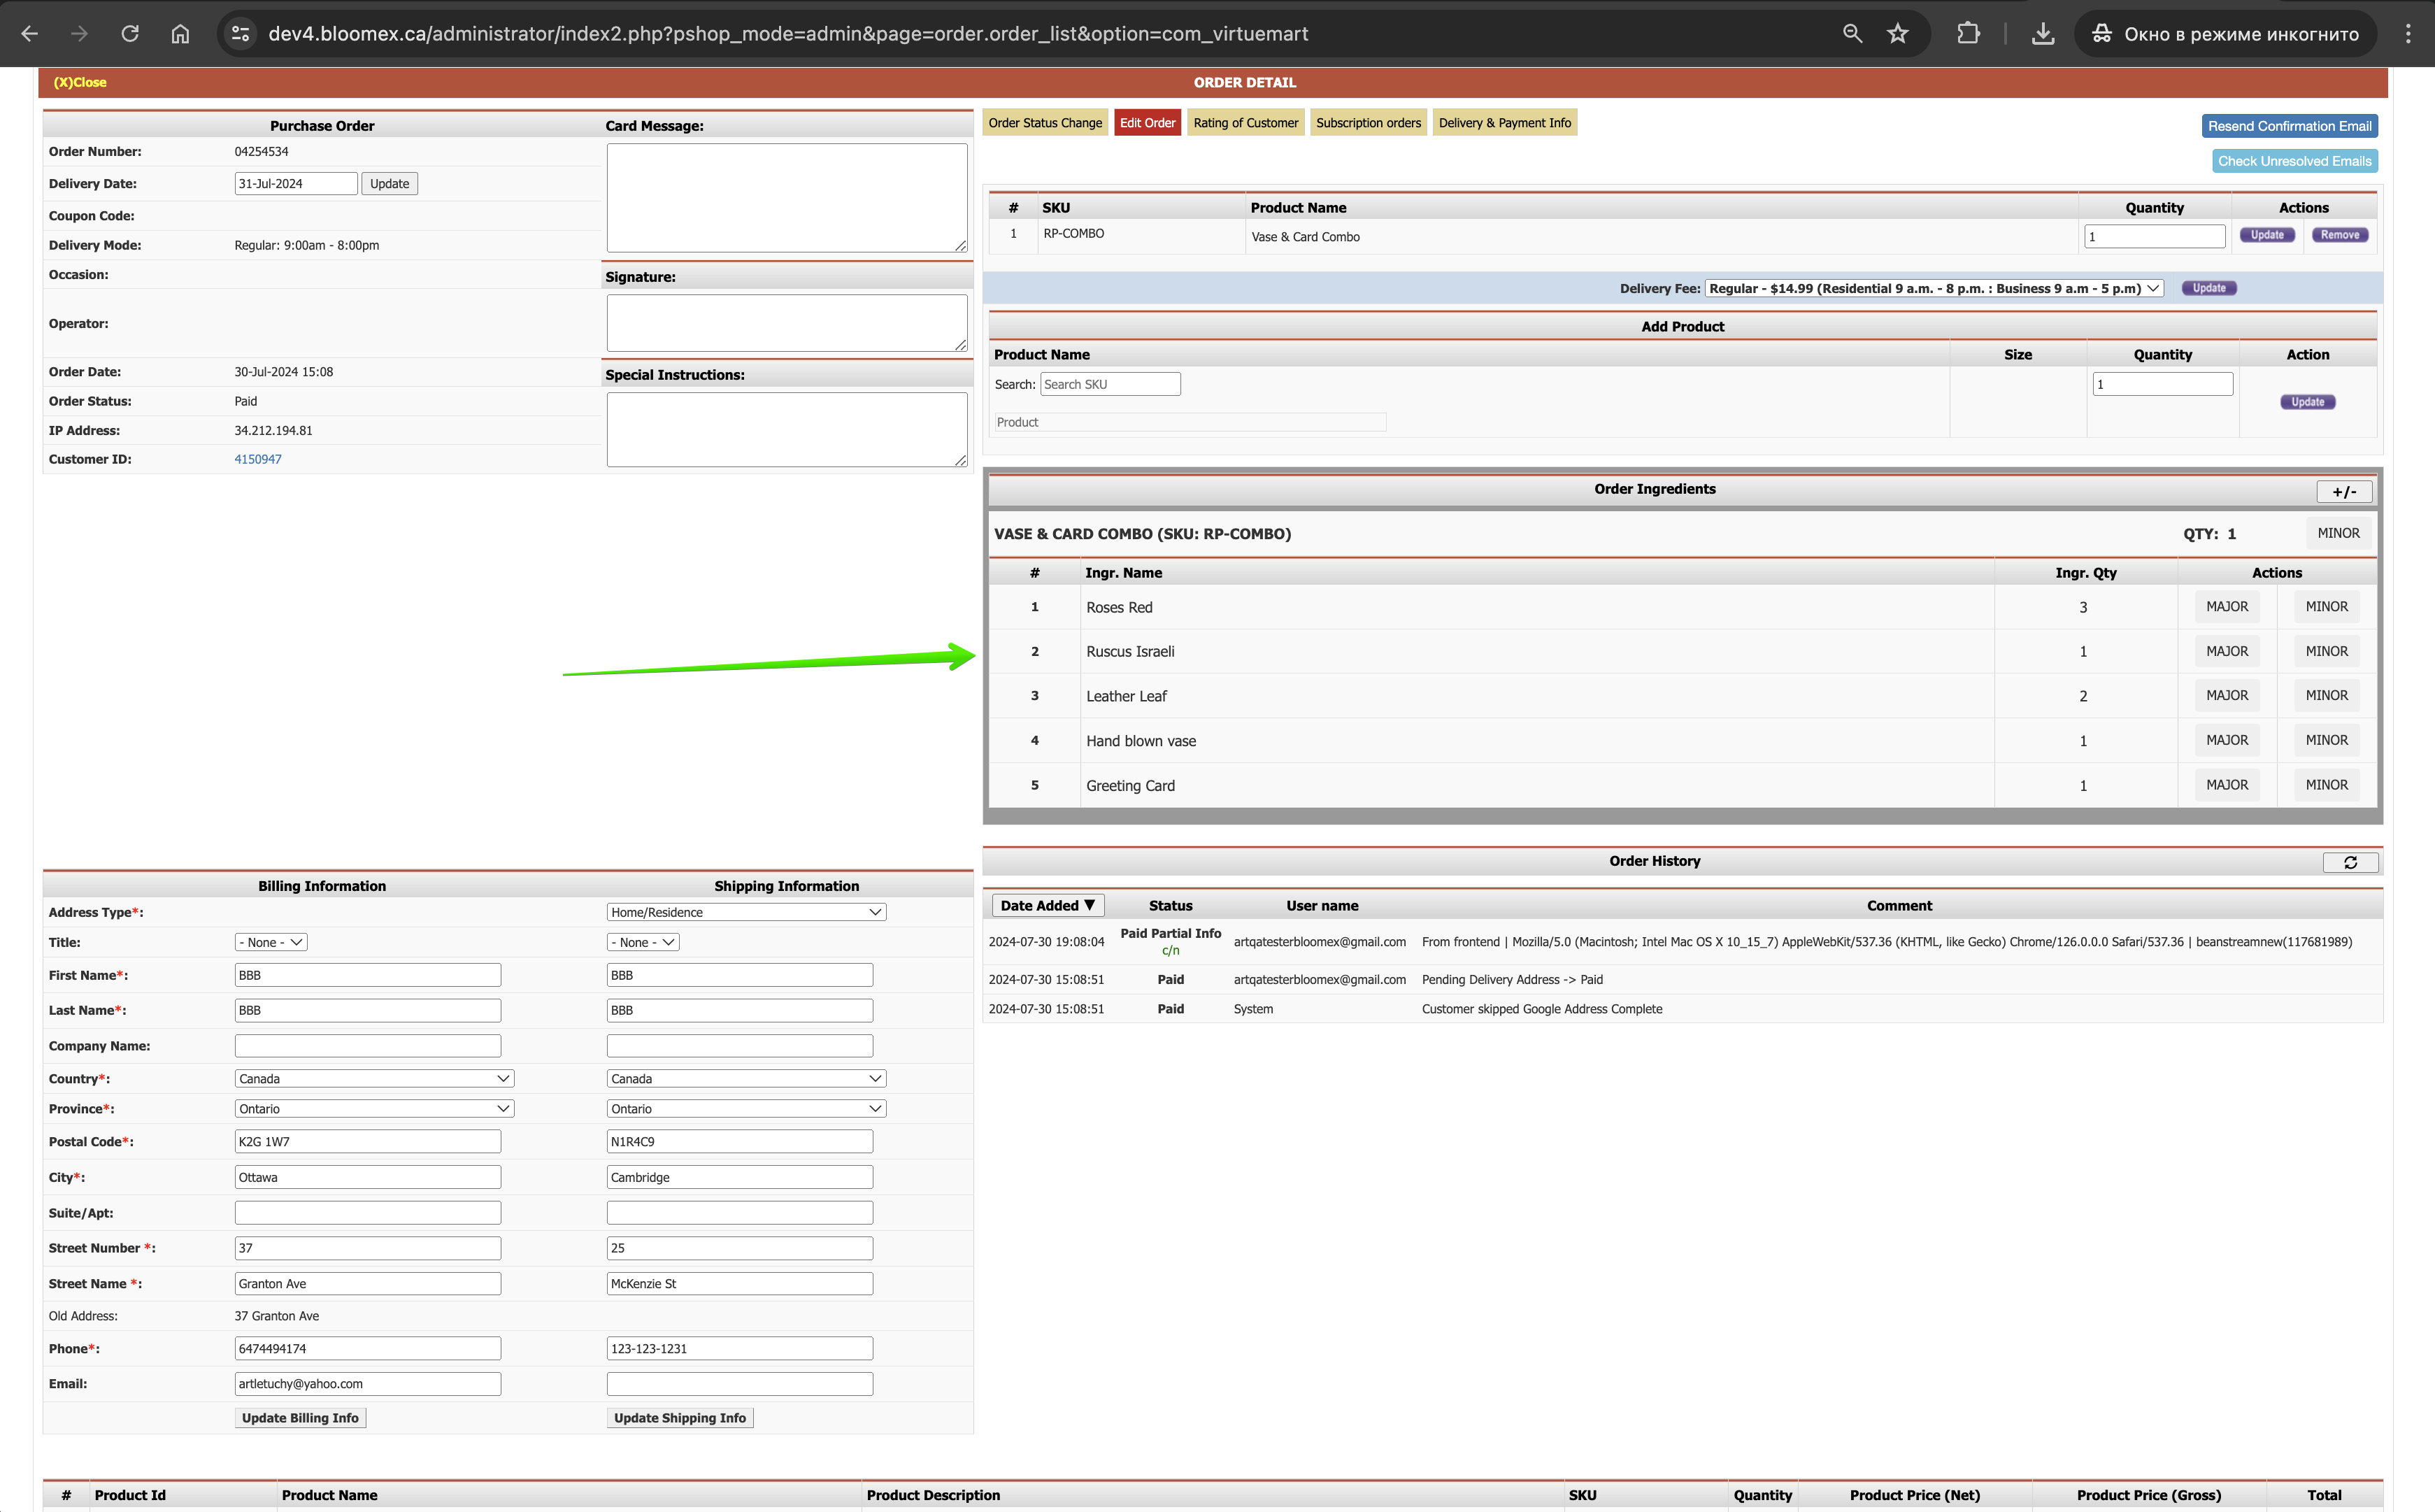Click the Search SKU input field
Viewport: 2435px width, 1512px height.
(x=1110, y=384)
